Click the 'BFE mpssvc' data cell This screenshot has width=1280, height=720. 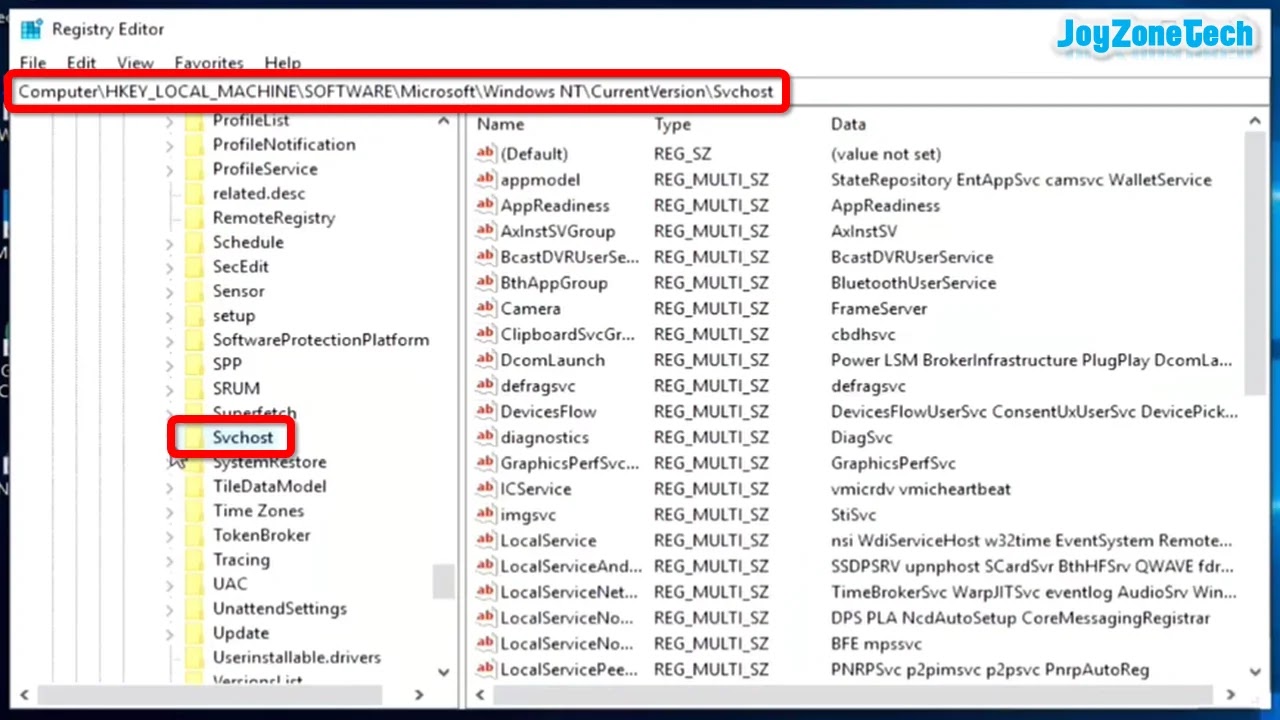pyautogui.click(x=877, y=644)
